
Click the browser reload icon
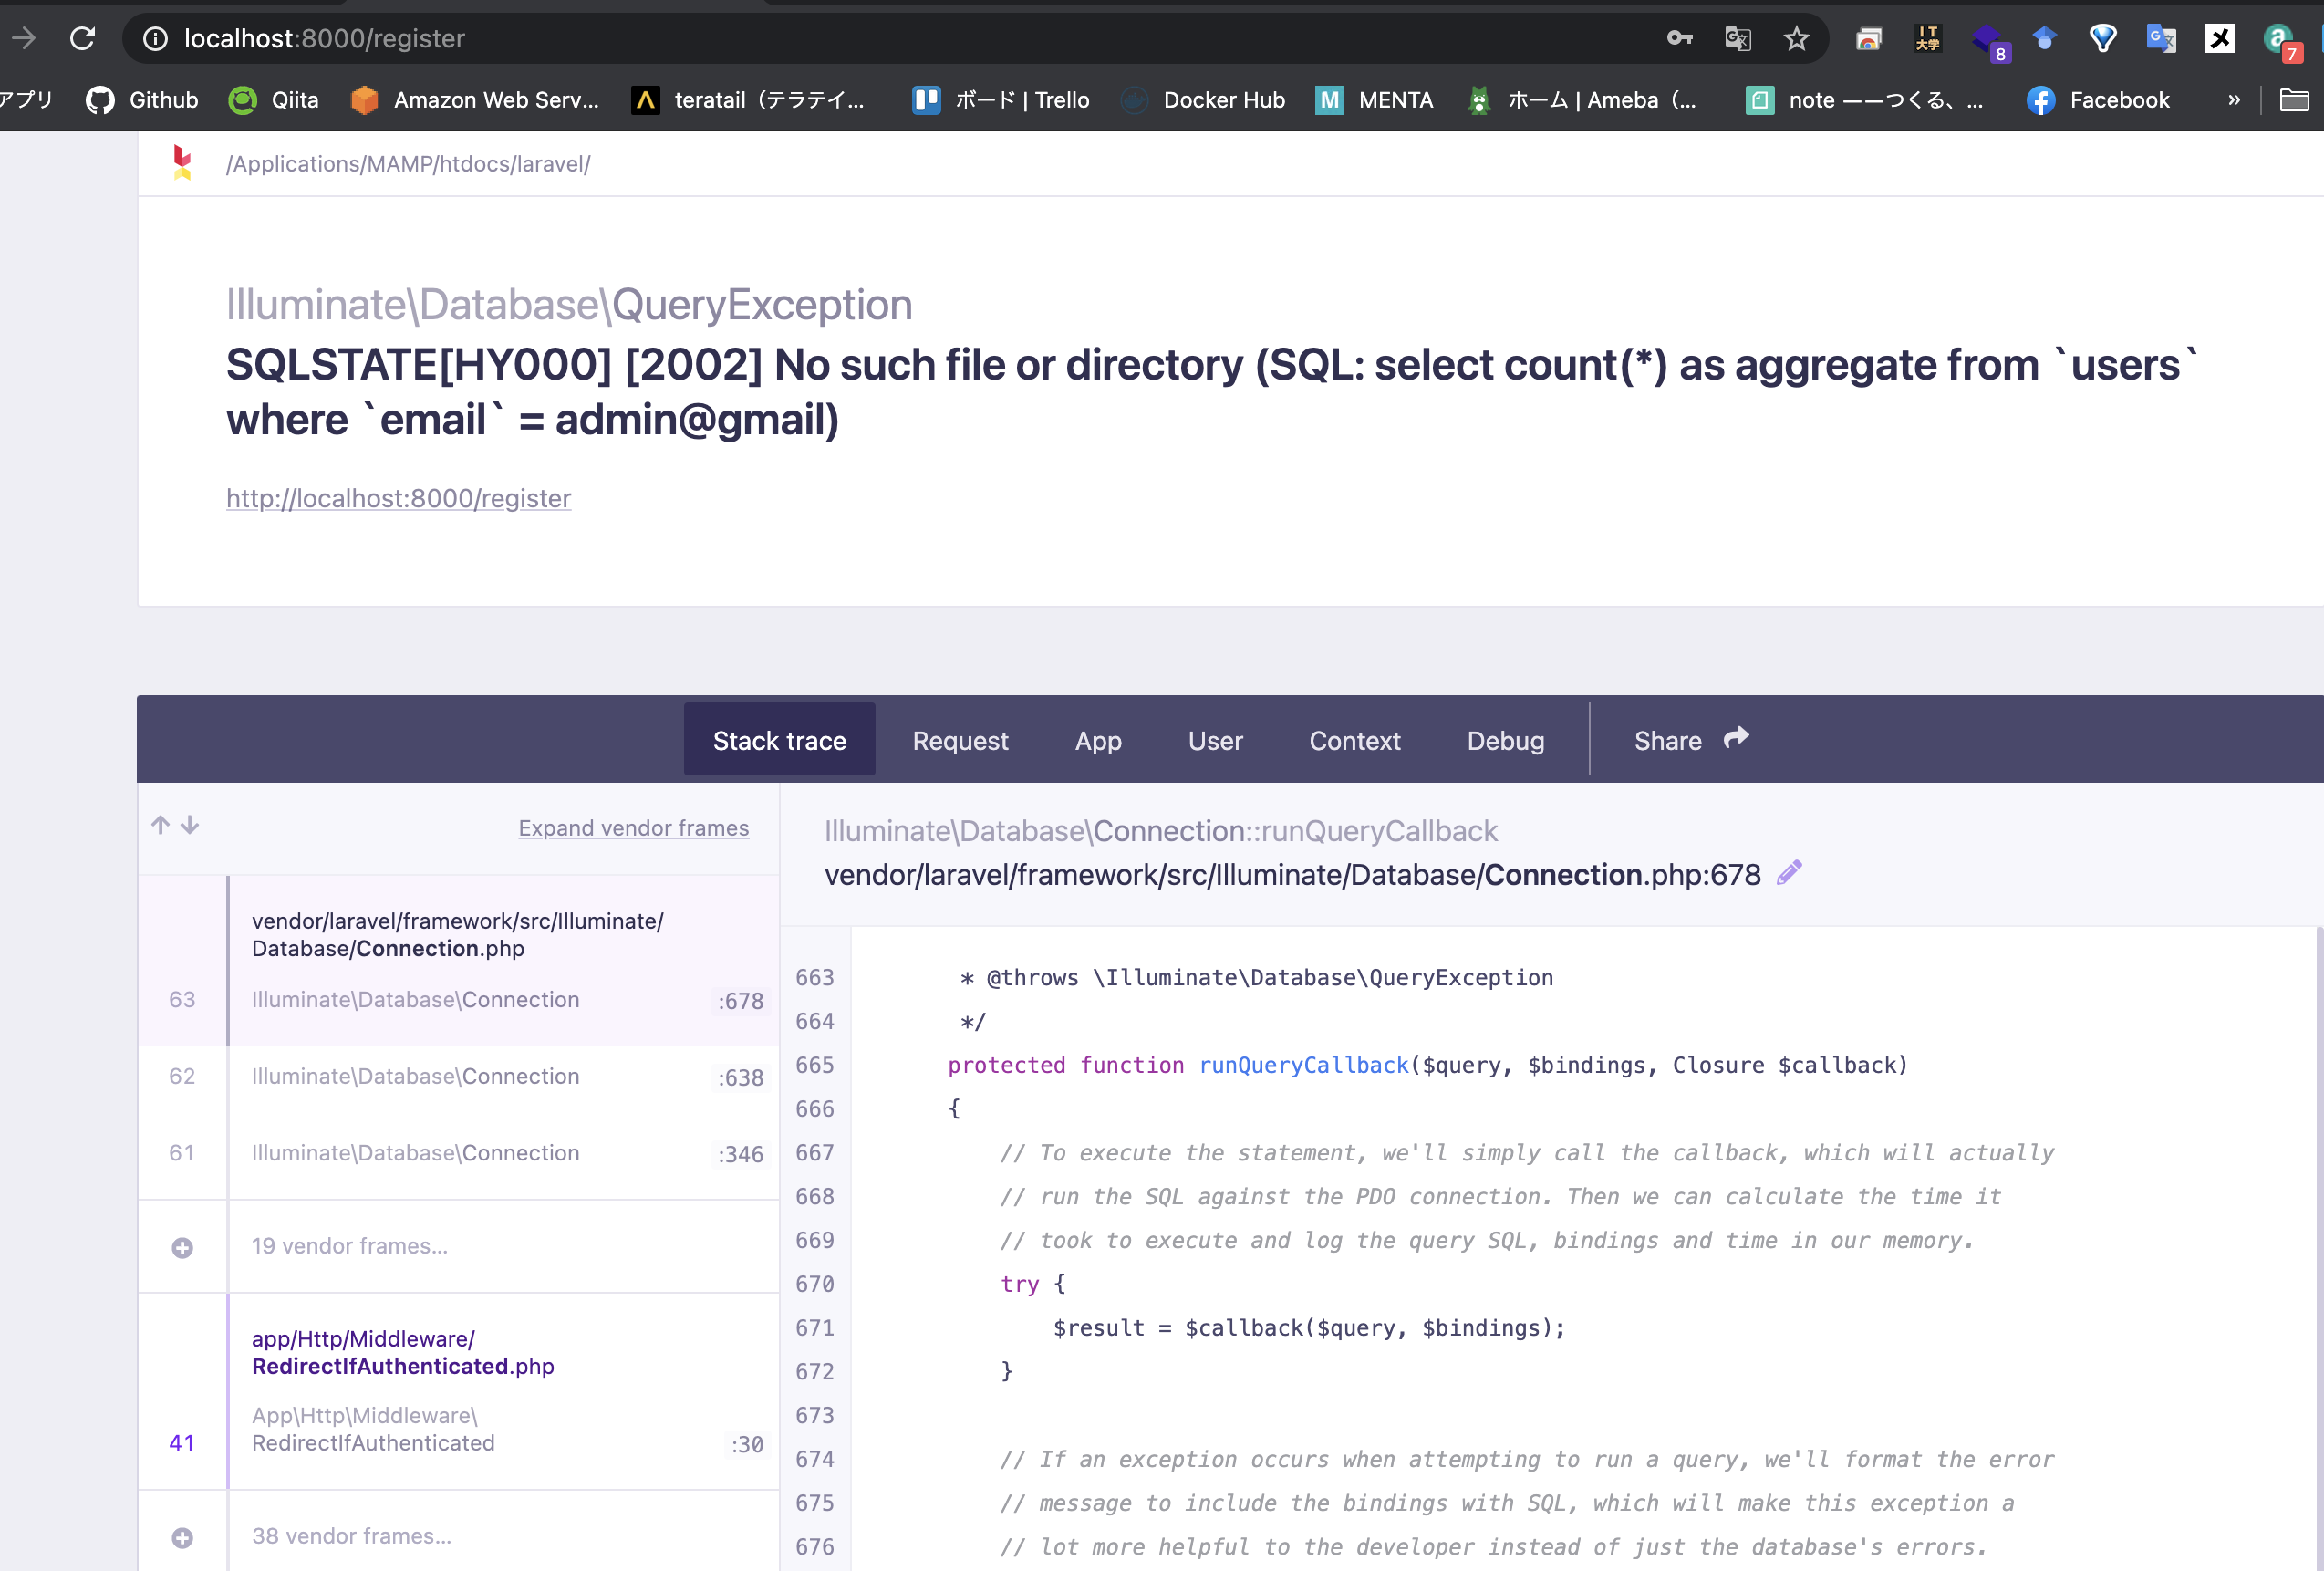click(82, 39)
